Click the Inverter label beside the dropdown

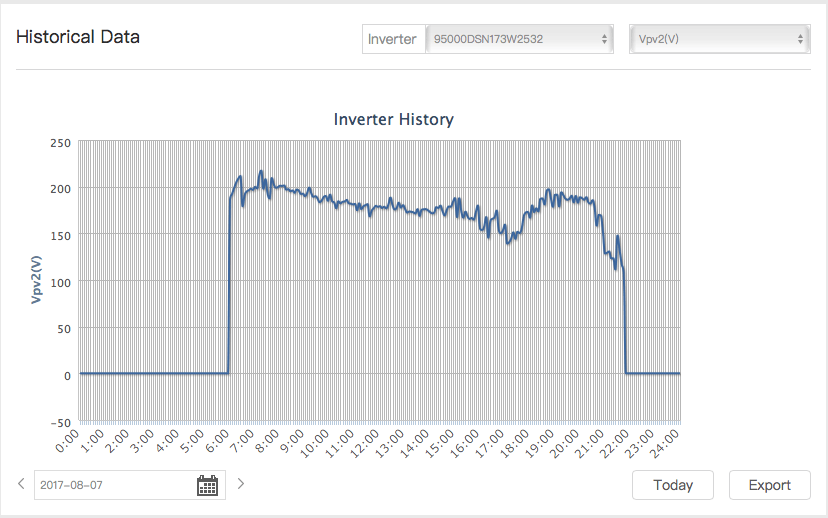(392, 39)
